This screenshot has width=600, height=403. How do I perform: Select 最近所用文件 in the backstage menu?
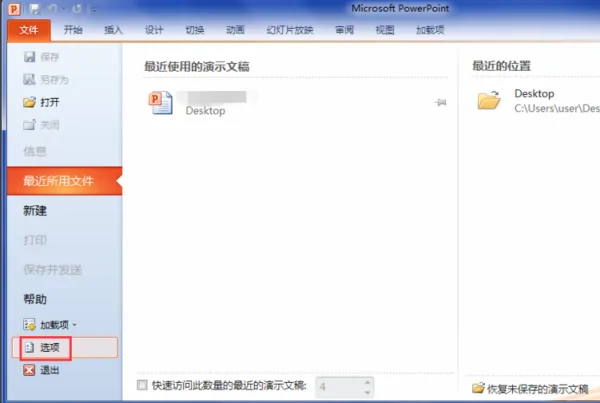[x=64, y=181]
